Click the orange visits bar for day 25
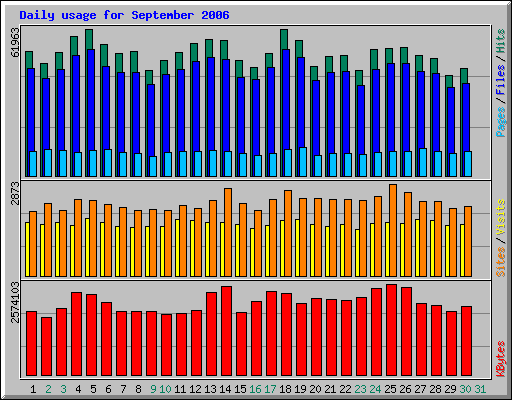The image size is (512, 400). pos(393,230)
